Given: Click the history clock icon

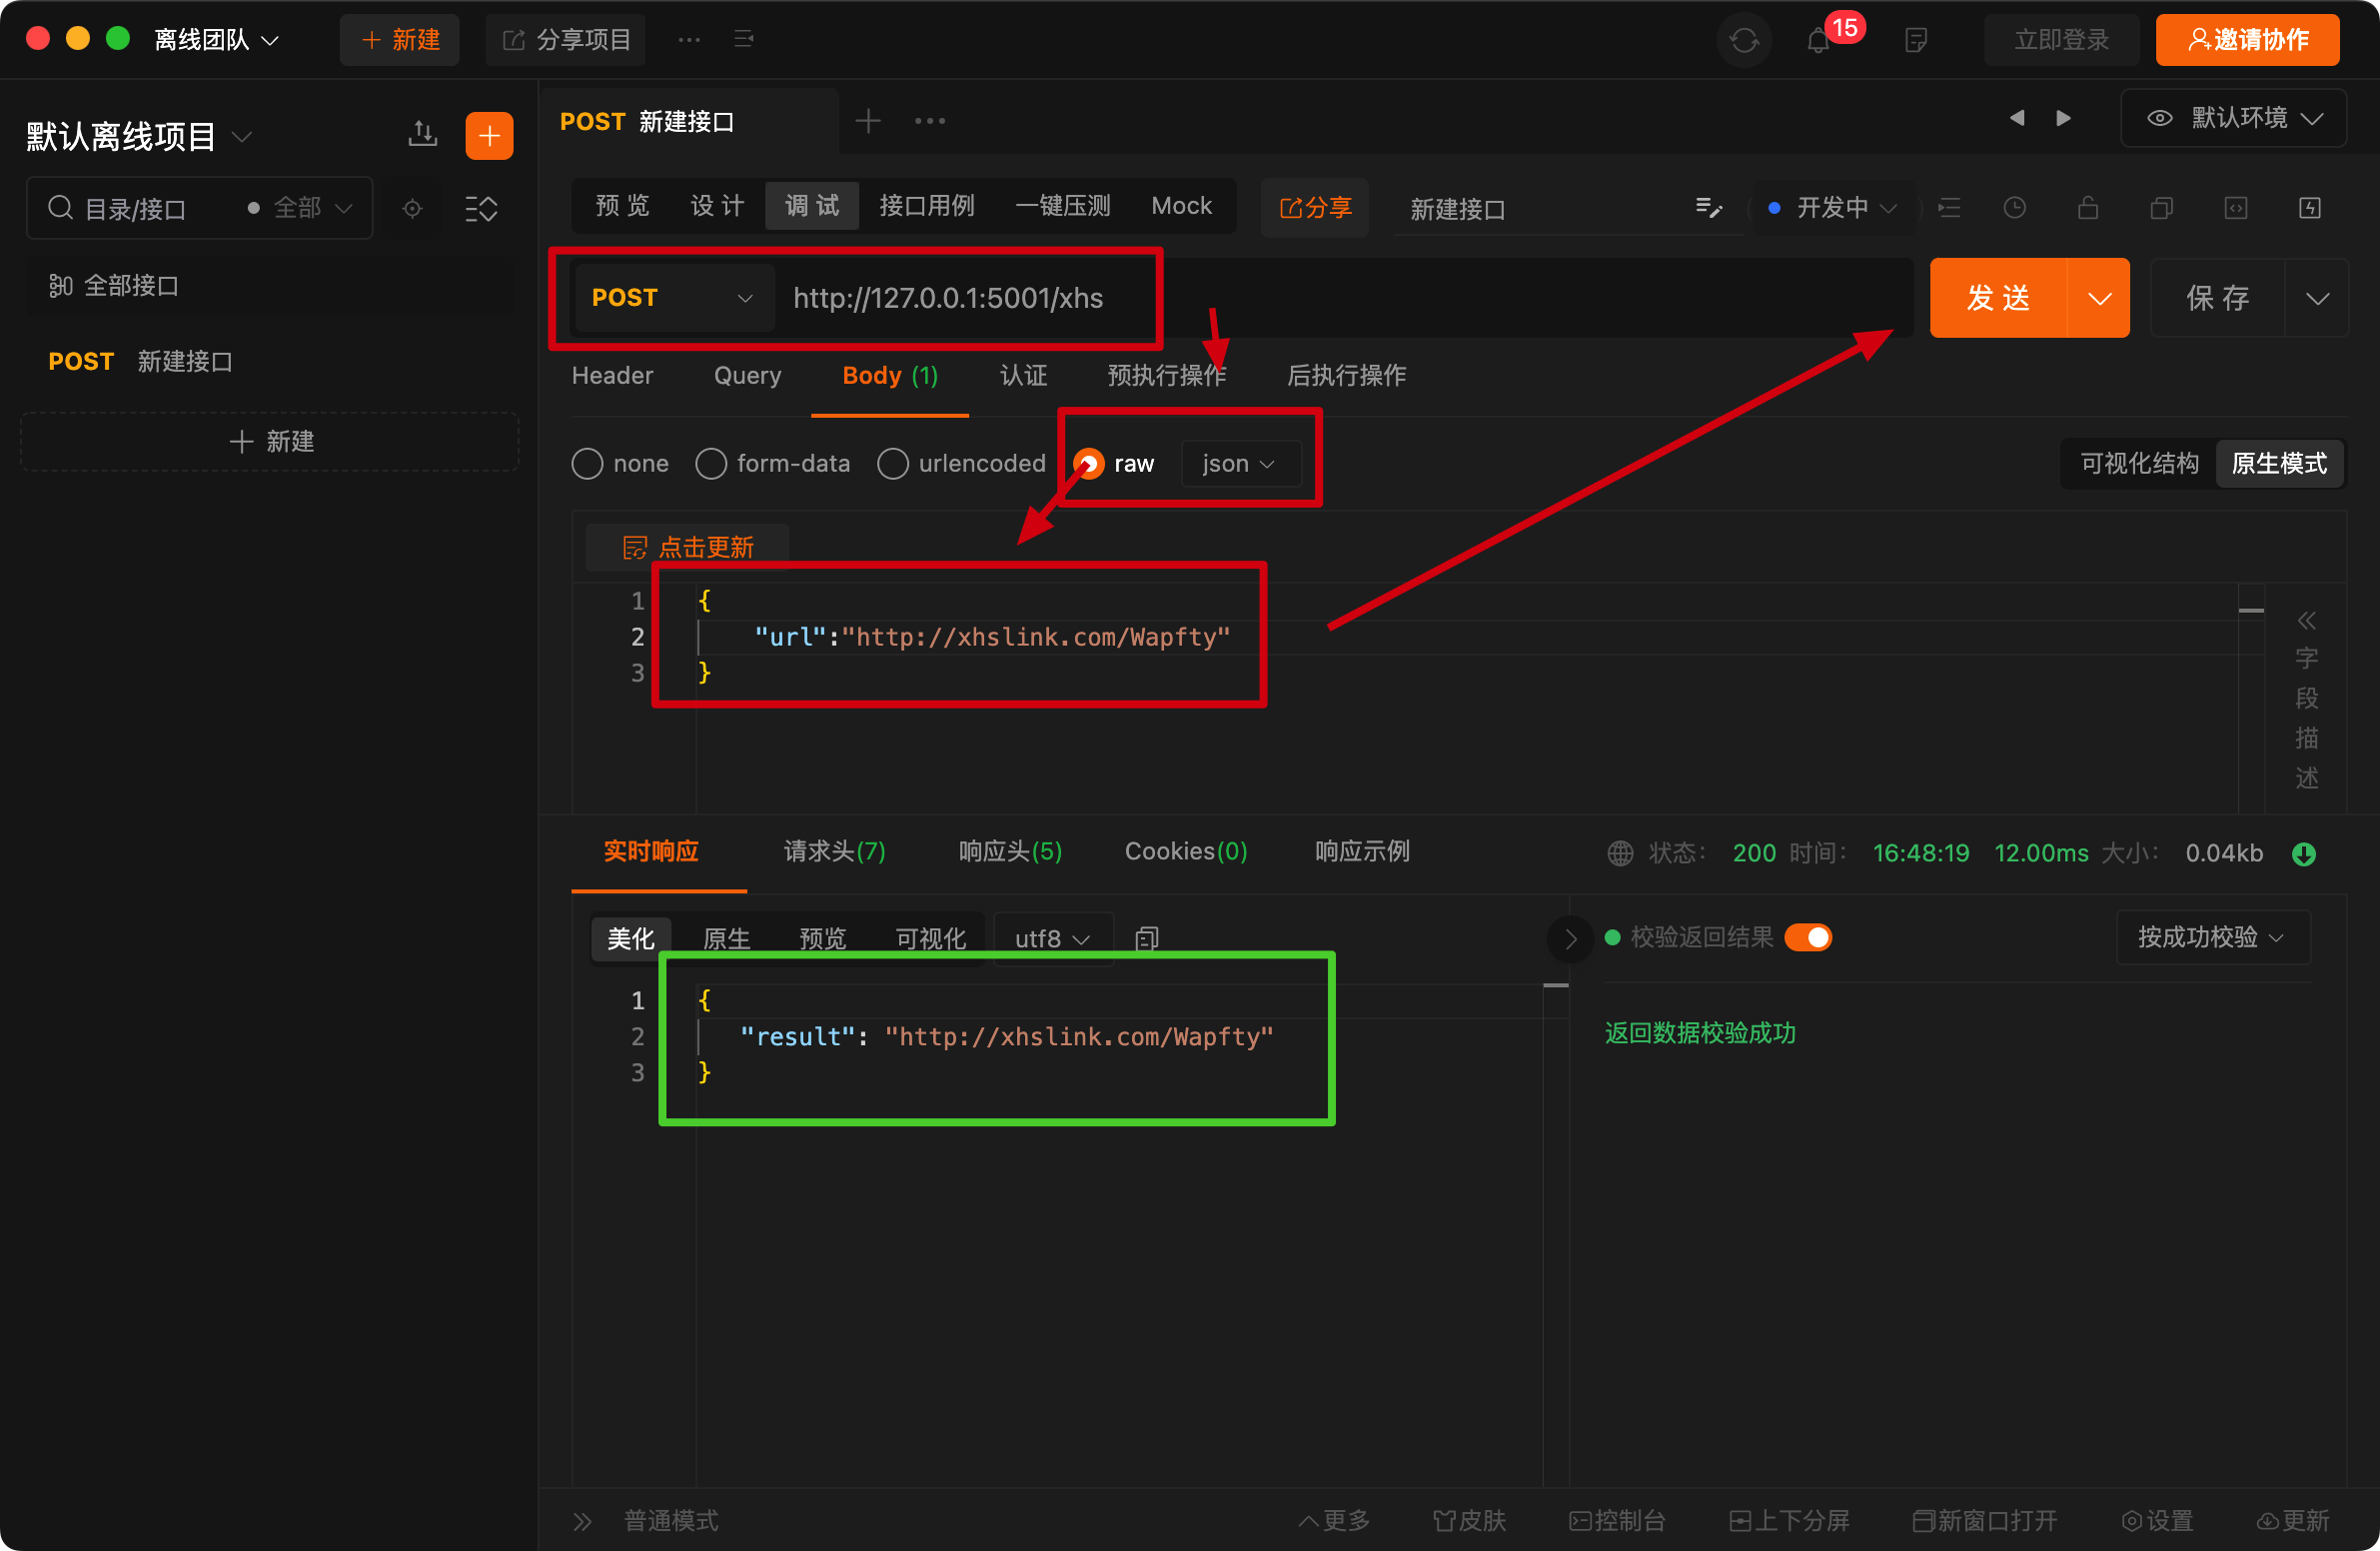Looking at the screenshot, I should pyautogui.click(x=2015, y=208).
